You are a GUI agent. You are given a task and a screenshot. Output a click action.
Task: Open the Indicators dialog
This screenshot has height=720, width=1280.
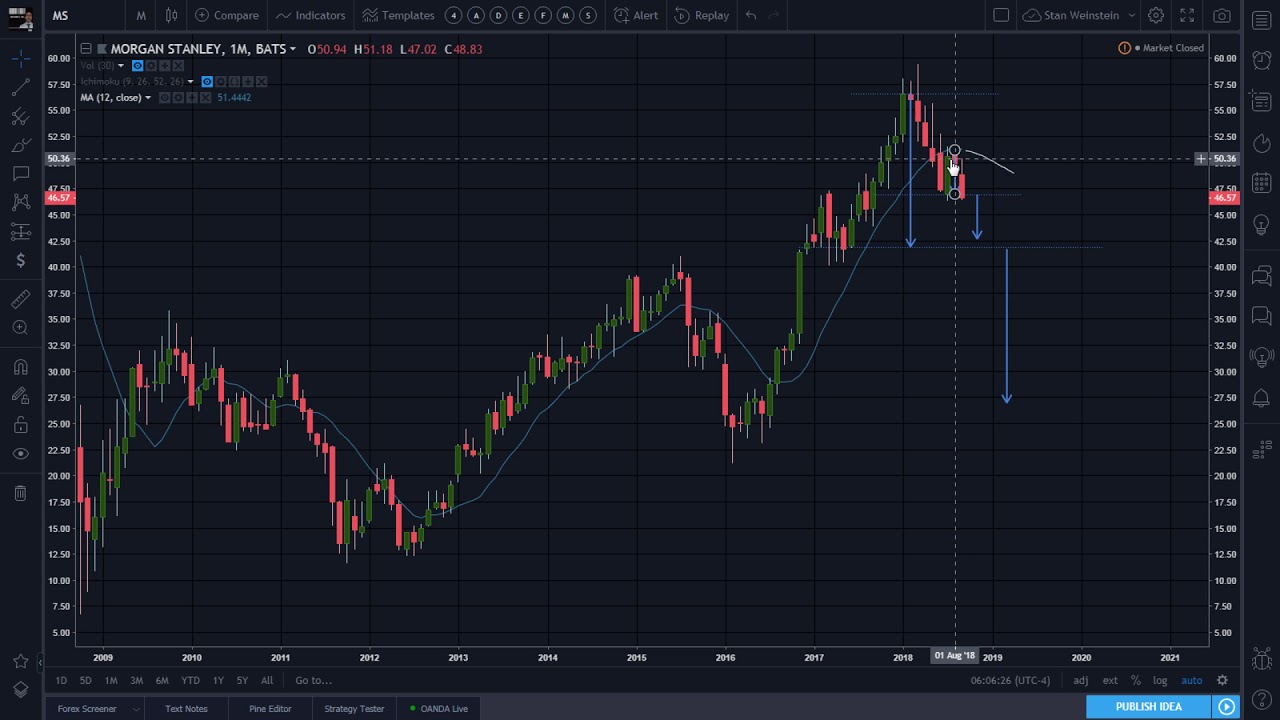pos(310,15)
